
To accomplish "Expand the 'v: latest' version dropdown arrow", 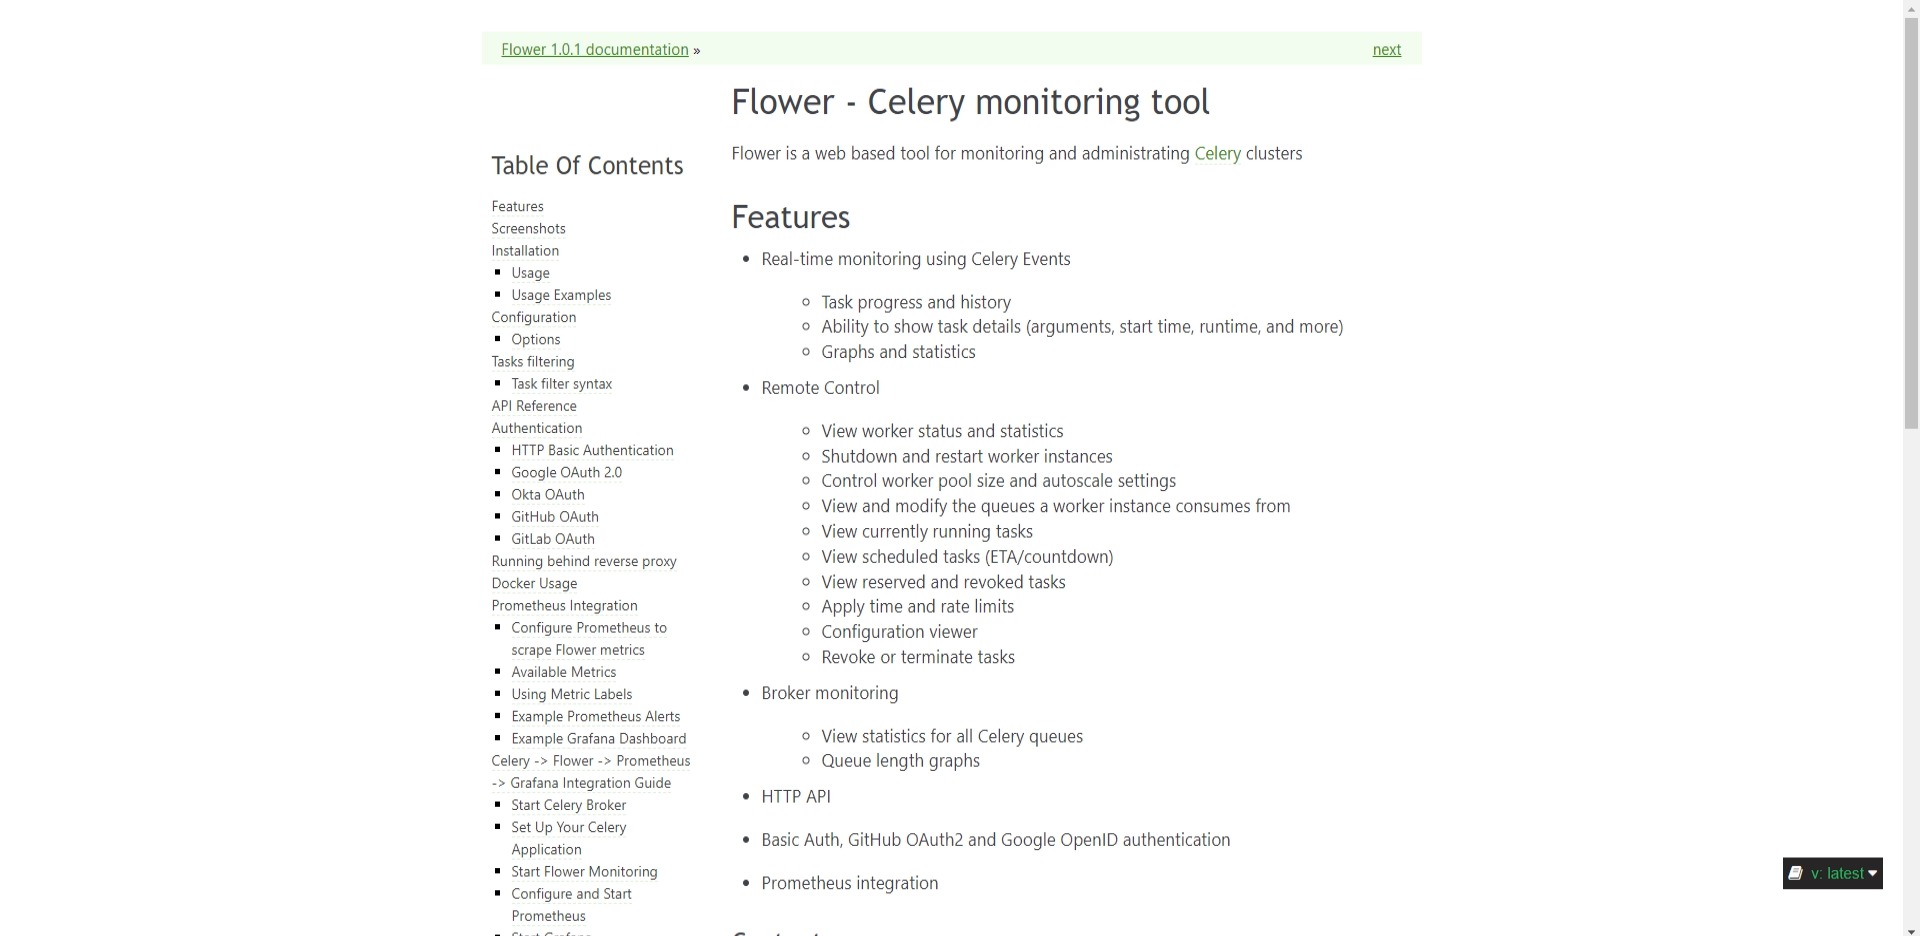I will tap(1873, 873).
